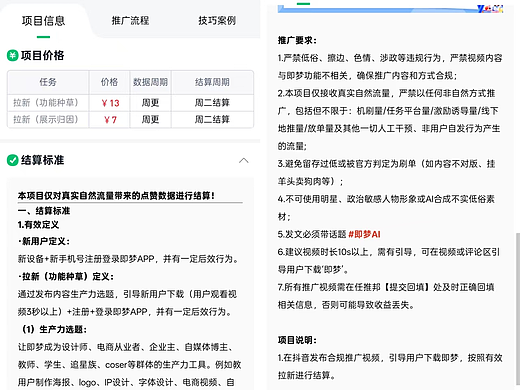The width and height of the screenshot is (520, 390).
Task: Click the ·新用户定义 label
Action: [44, 241]
